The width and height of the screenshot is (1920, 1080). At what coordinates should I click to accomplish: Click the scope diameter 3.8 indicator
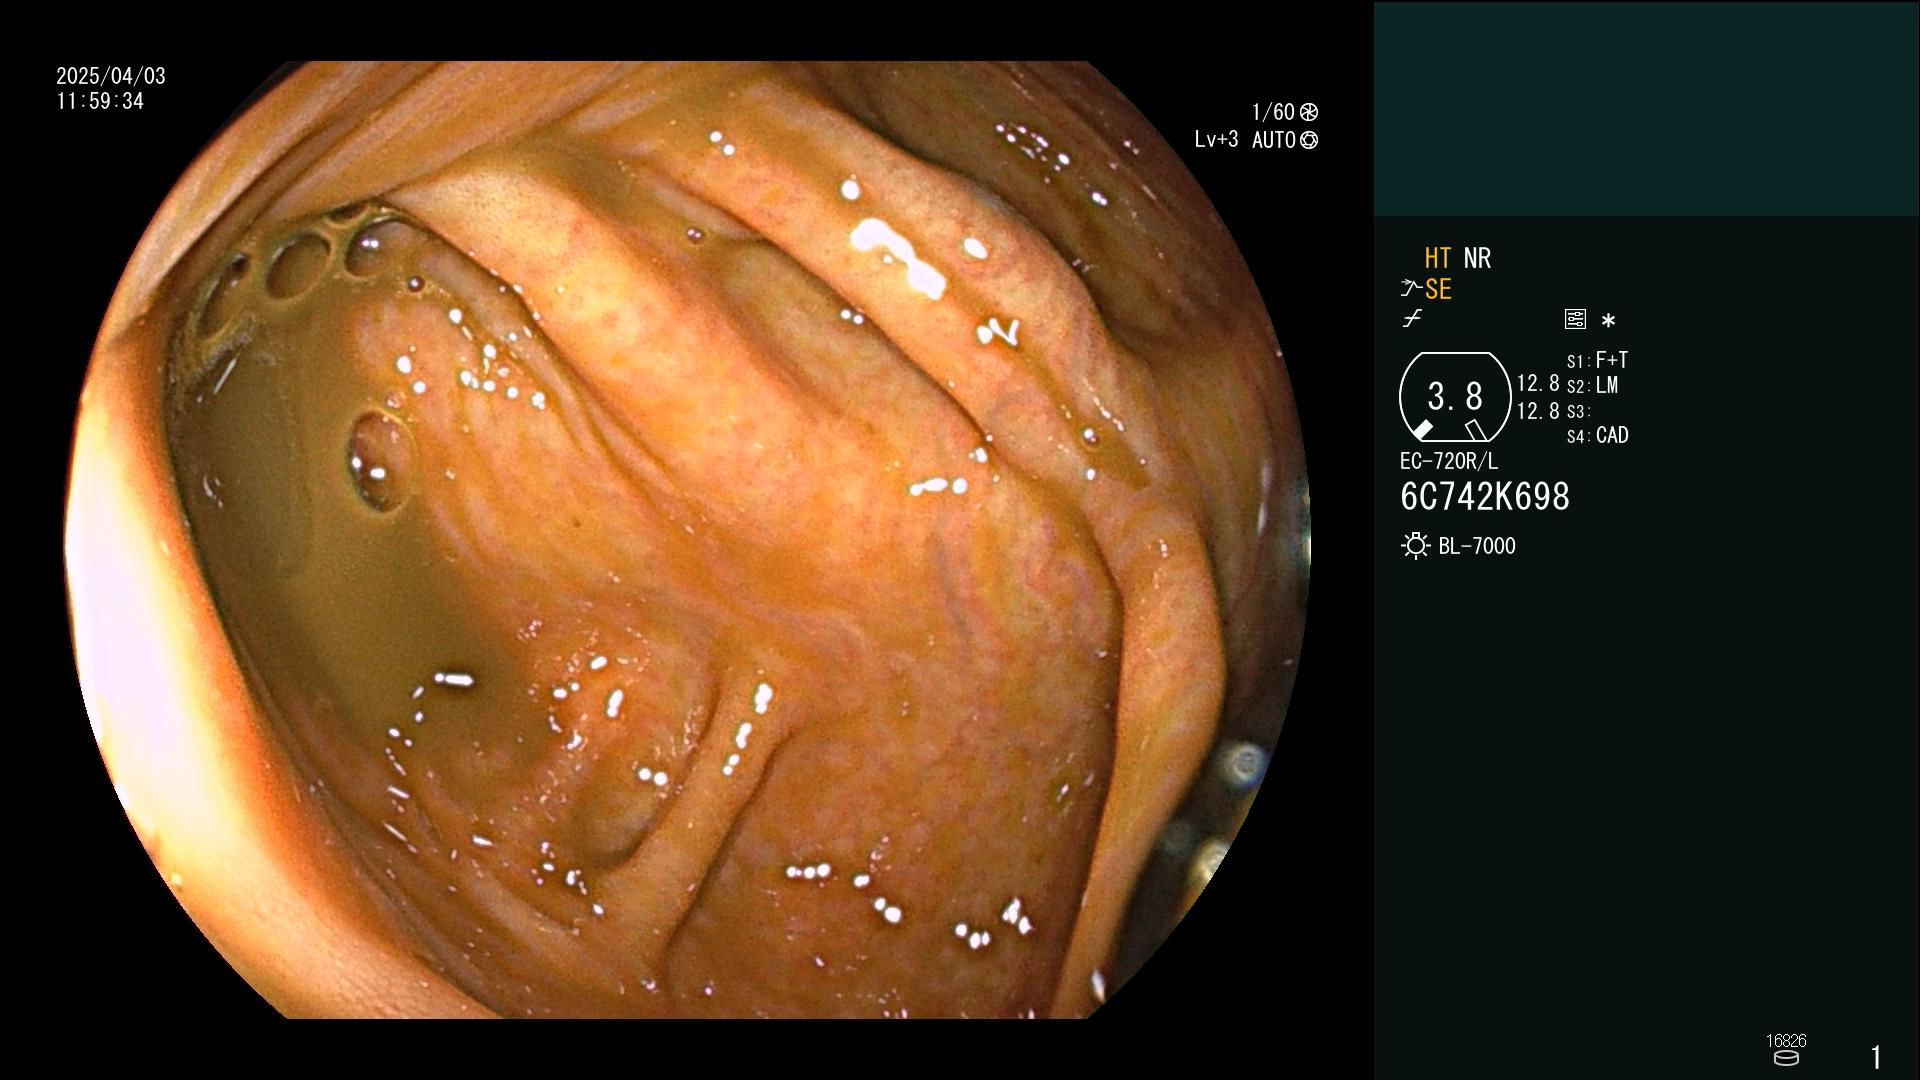pos(1455,397)
